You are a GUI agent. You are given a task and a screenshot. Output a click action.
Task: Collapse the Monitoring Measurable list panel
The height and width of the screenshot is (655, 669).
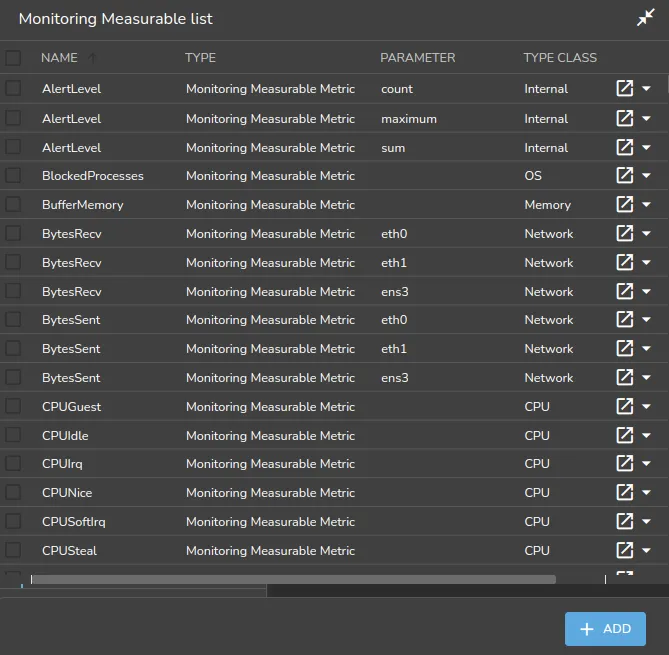click(646, 17)
